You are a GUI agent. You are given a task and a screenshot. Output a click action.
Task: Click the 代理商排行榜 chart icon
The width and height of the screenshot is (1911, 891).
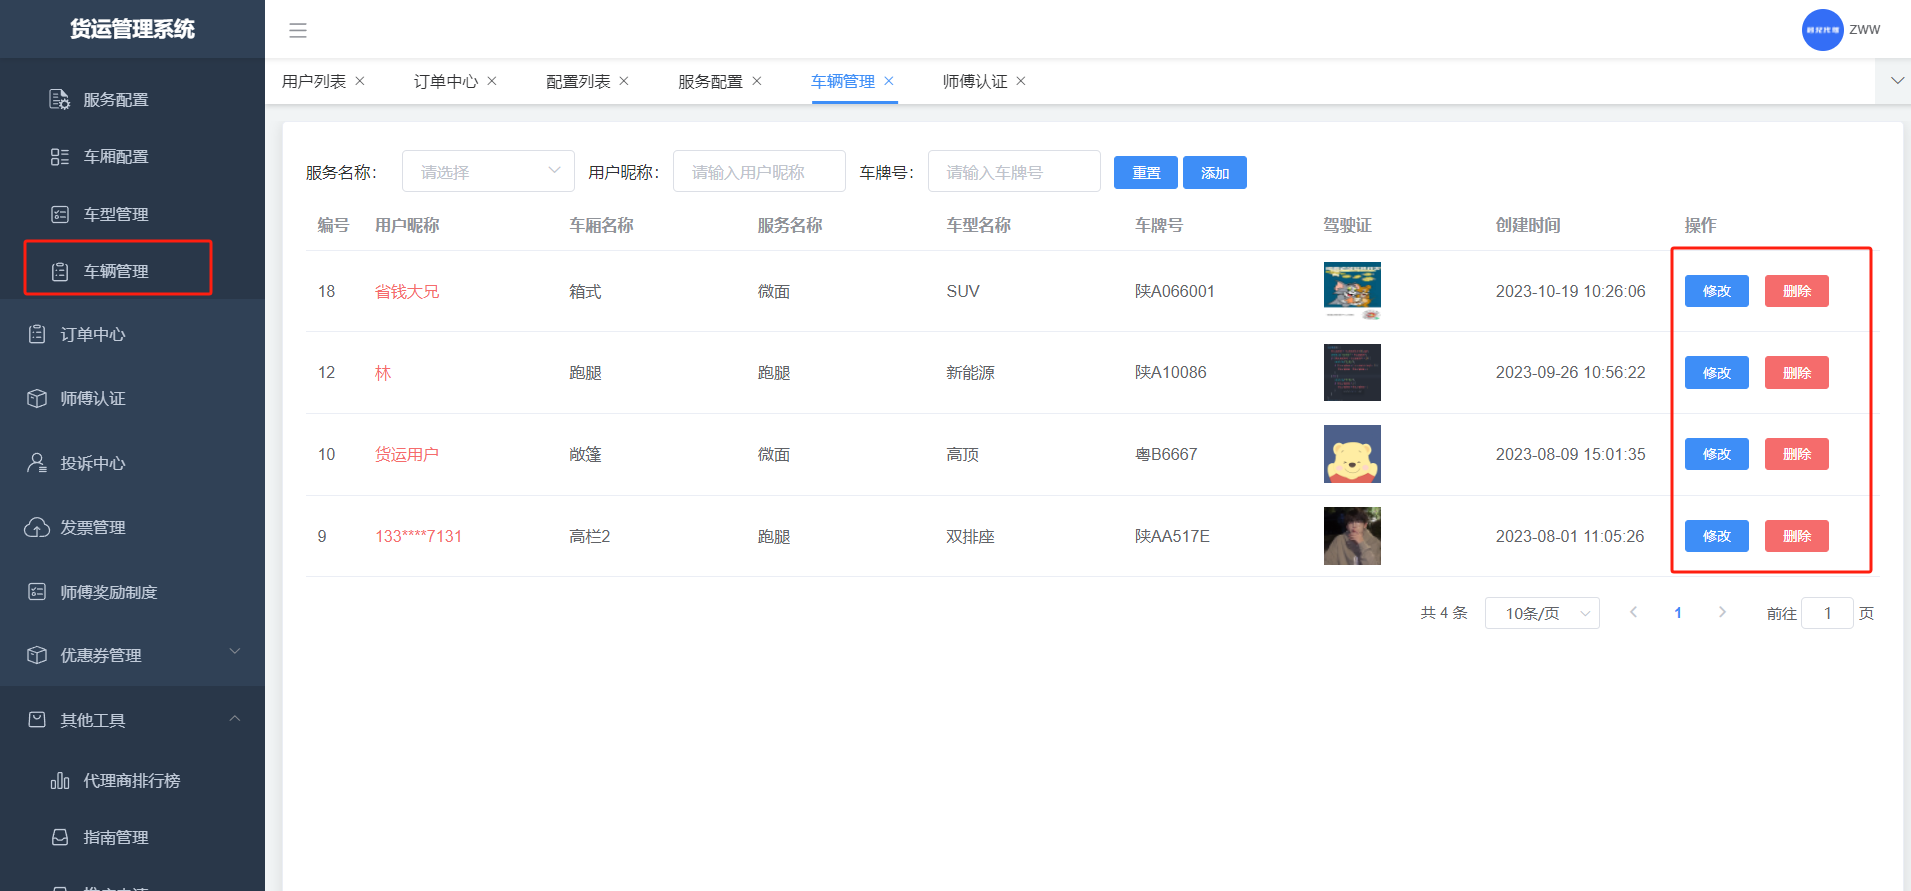point(60,780)
